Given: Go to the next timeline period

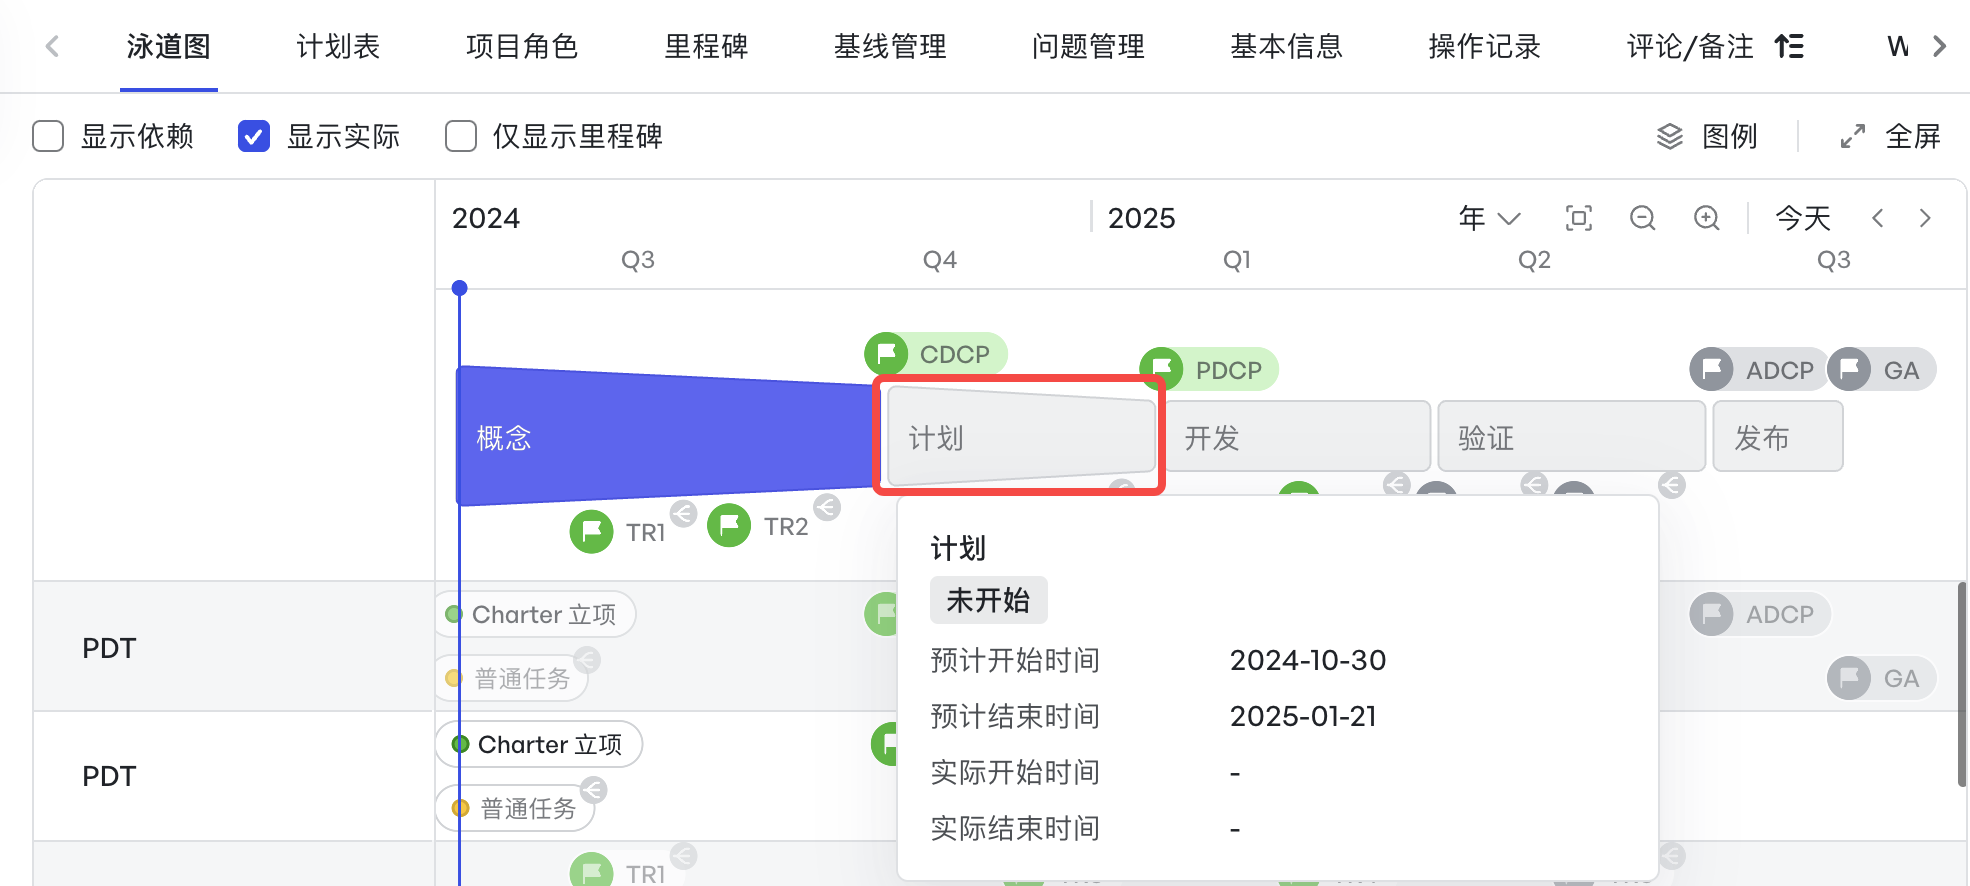Looking at the screenshot, I should [1925, 218].
